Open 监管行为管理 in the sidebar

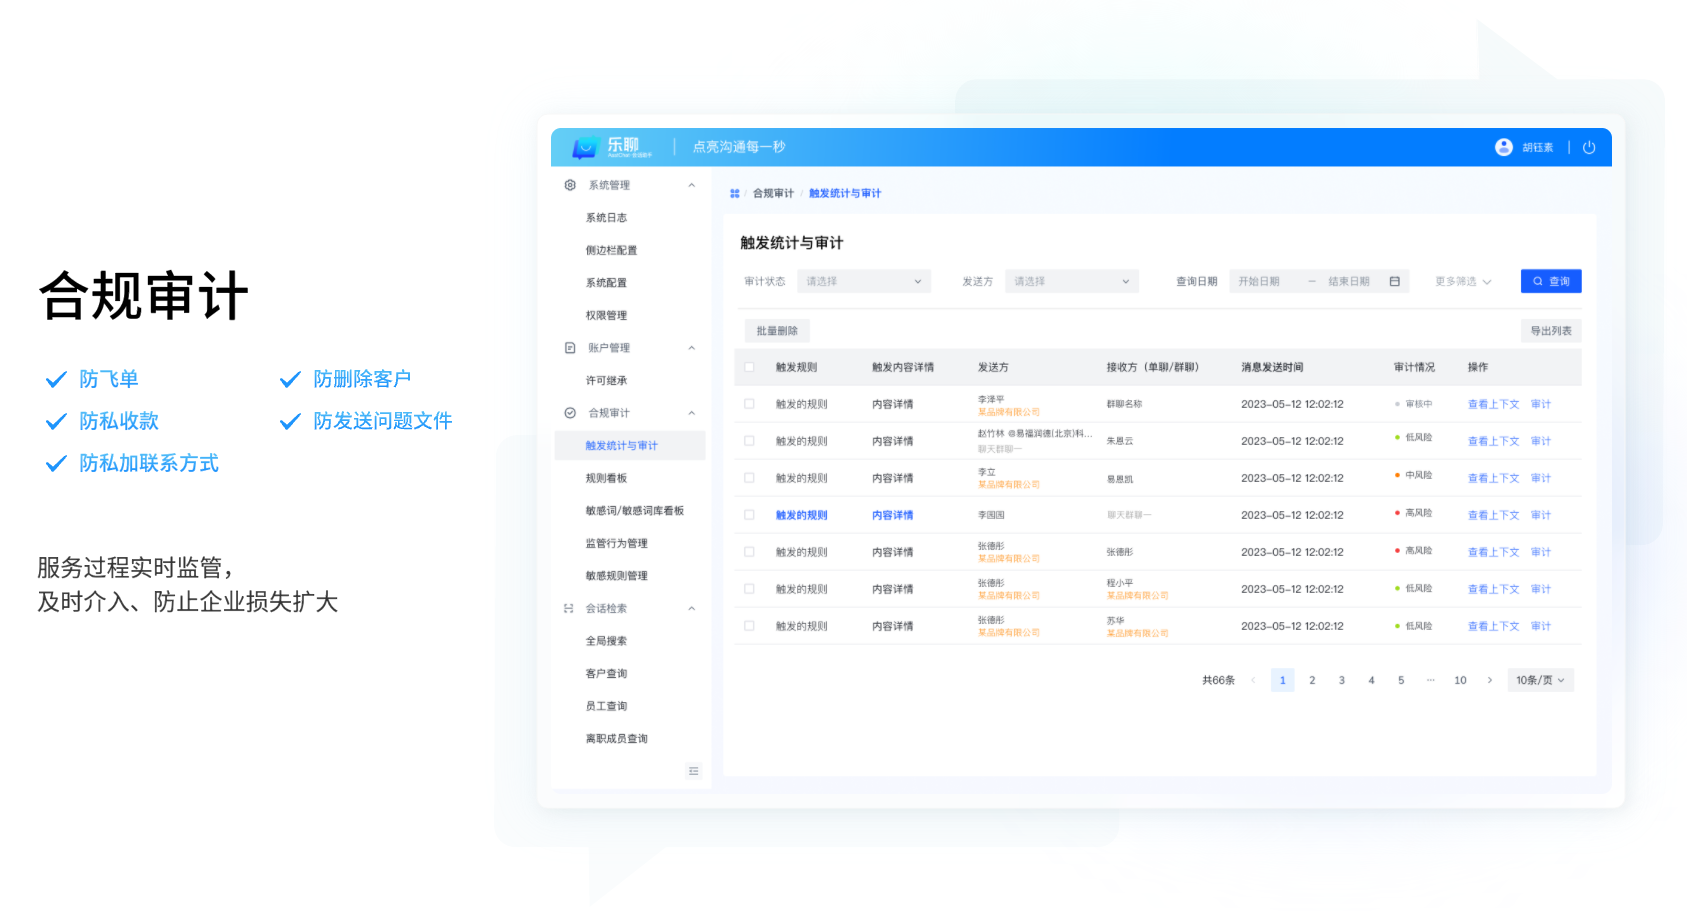(x=616, y=544)
